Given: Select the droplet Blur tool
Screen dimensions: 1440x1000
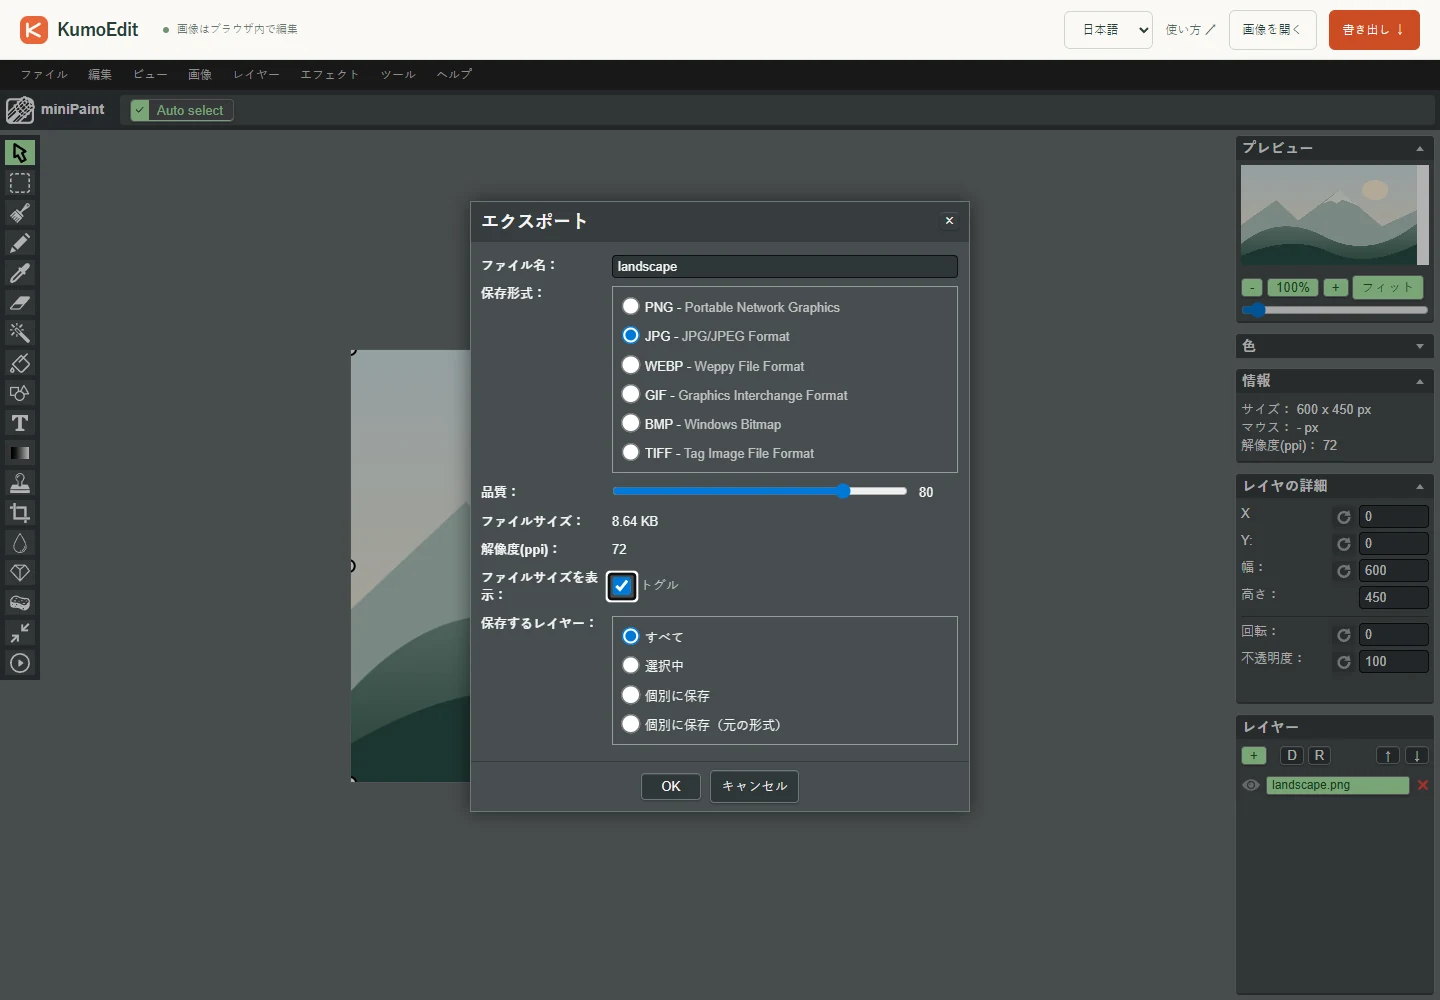Looking at the screenshot, I should [x=20, y=543].
